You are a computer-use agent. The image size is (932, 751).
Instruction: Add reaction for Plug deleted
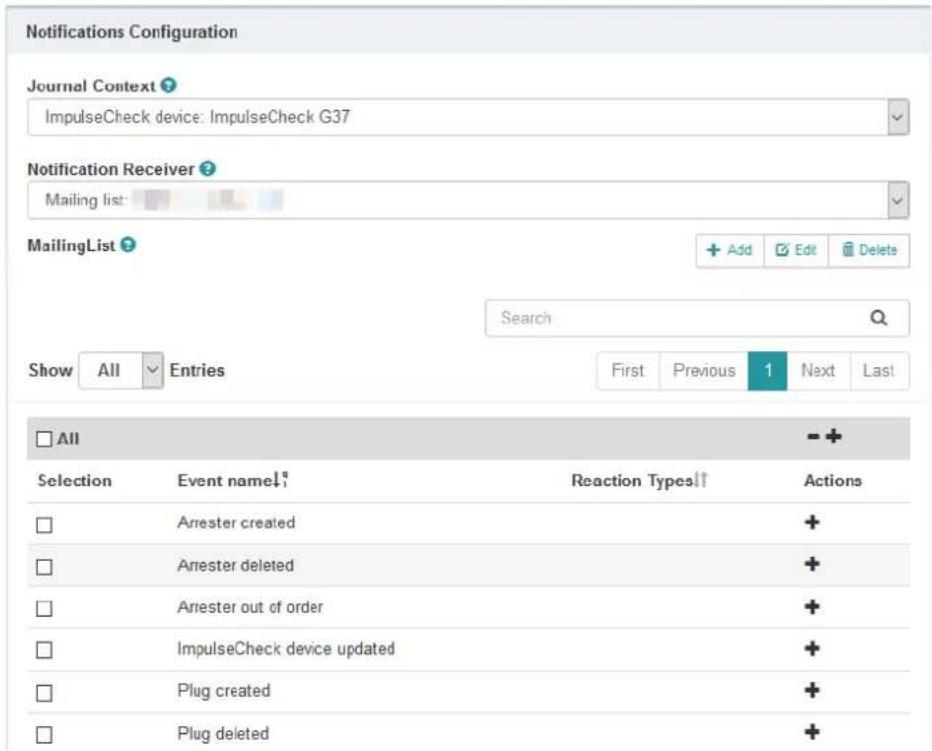[x=812, y=731]
